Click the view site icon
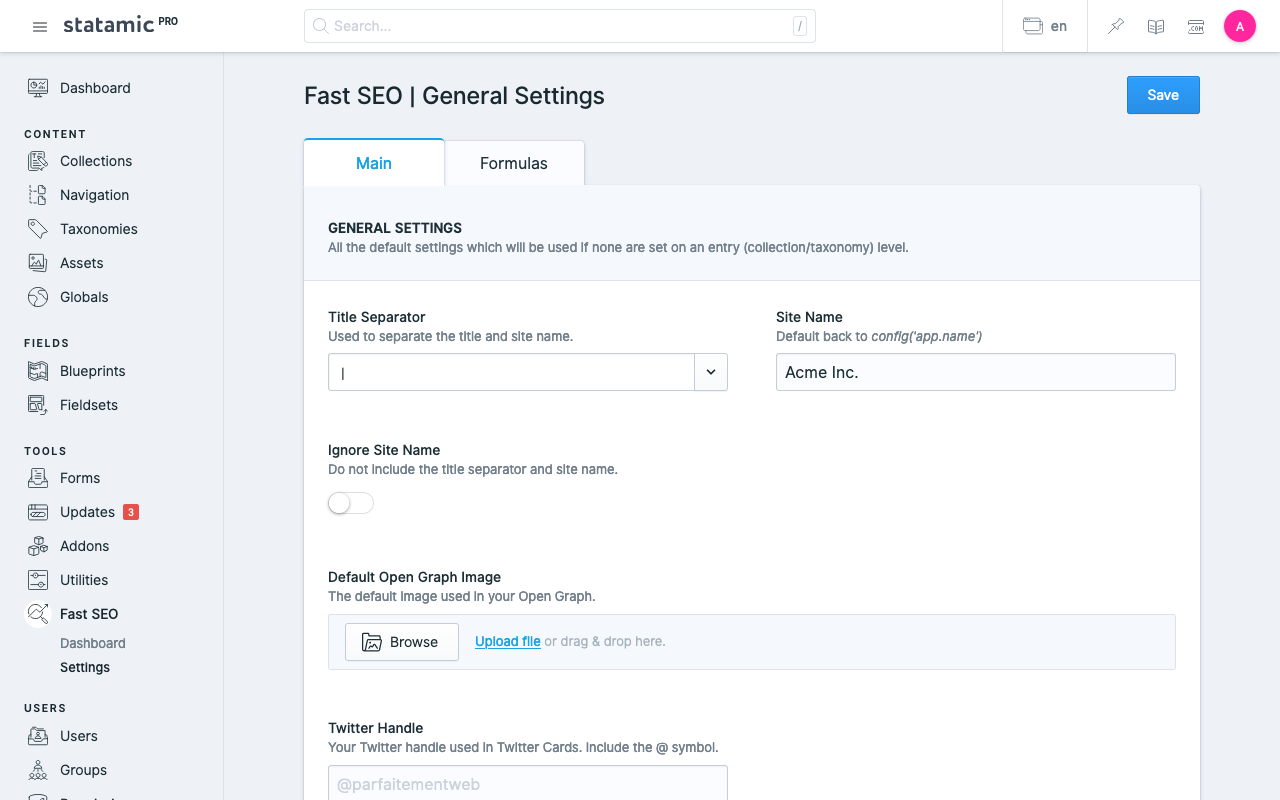This screenshot has height=800, width=1280. tap(1196, 27)
